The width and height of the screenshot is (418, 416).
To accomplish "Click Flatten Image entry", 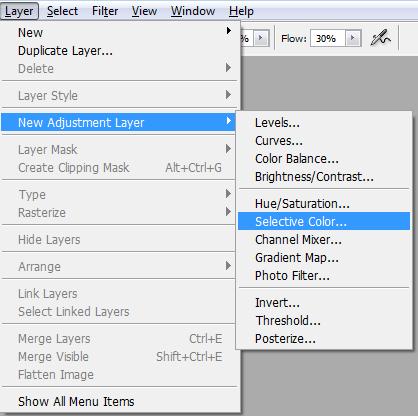I will click(120, 374).
